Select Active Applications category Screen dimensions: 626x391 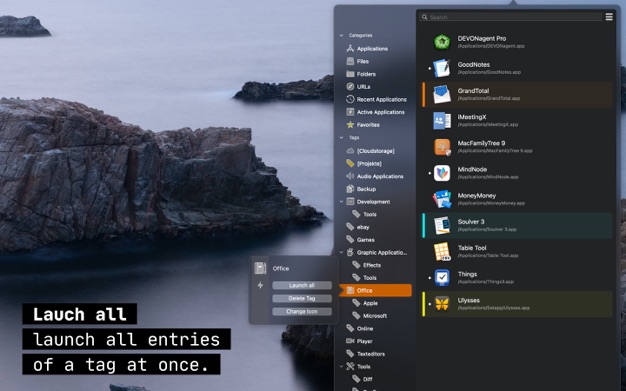[x=375, y=112]
